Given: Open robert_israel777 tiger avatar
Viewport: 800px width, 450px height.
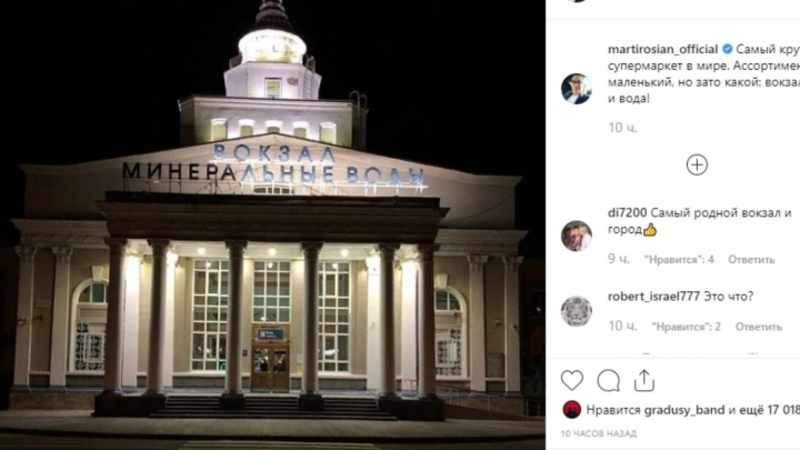Looking at the screenshot, I should tap(576, 311).
